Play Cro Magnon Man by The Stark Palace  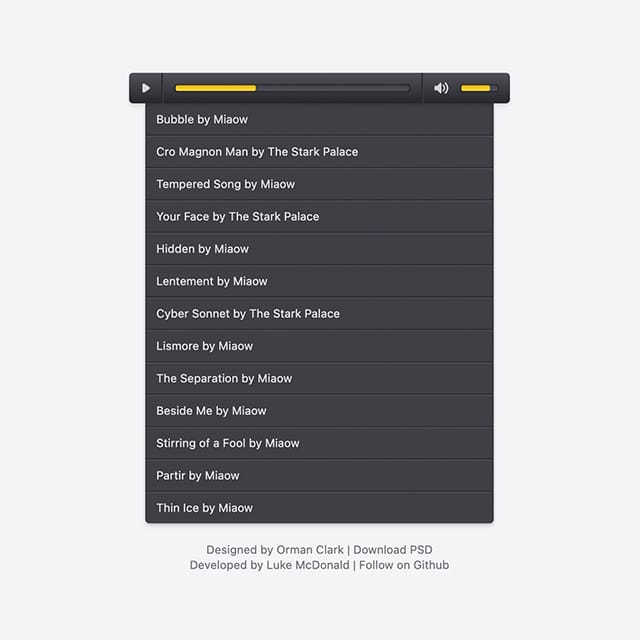[319, 152]
